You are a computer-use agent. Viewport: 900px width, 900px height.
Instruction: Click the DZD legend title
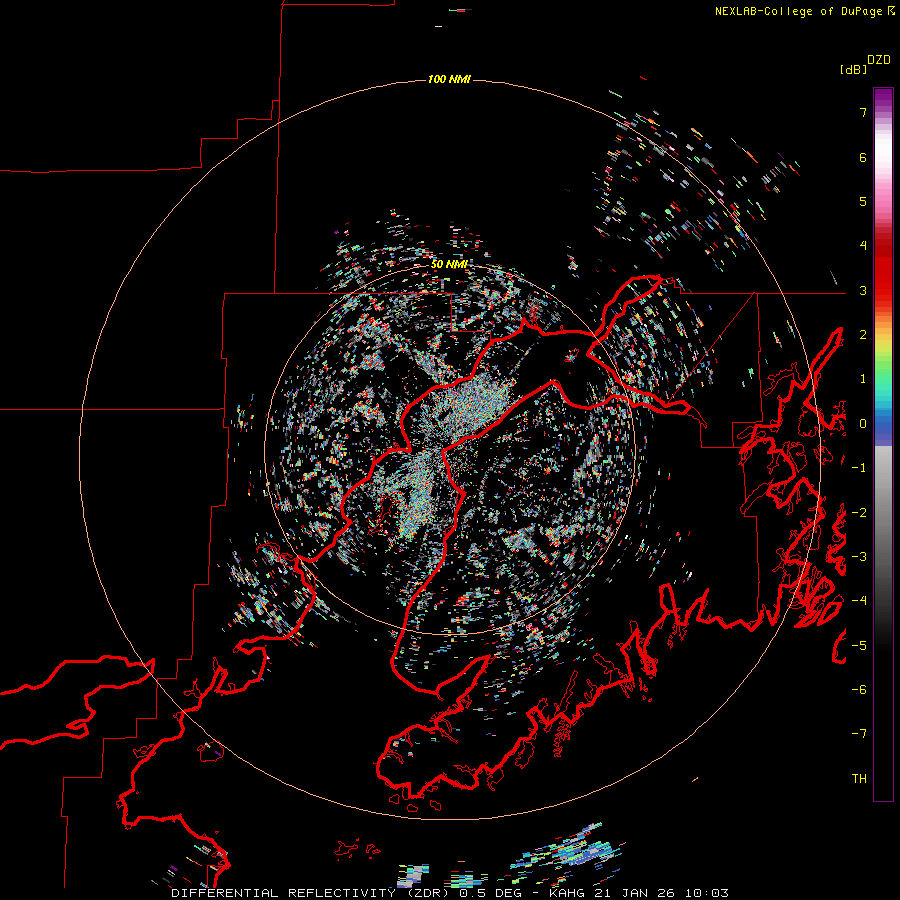pyautogui.click(x=879, y=60)
